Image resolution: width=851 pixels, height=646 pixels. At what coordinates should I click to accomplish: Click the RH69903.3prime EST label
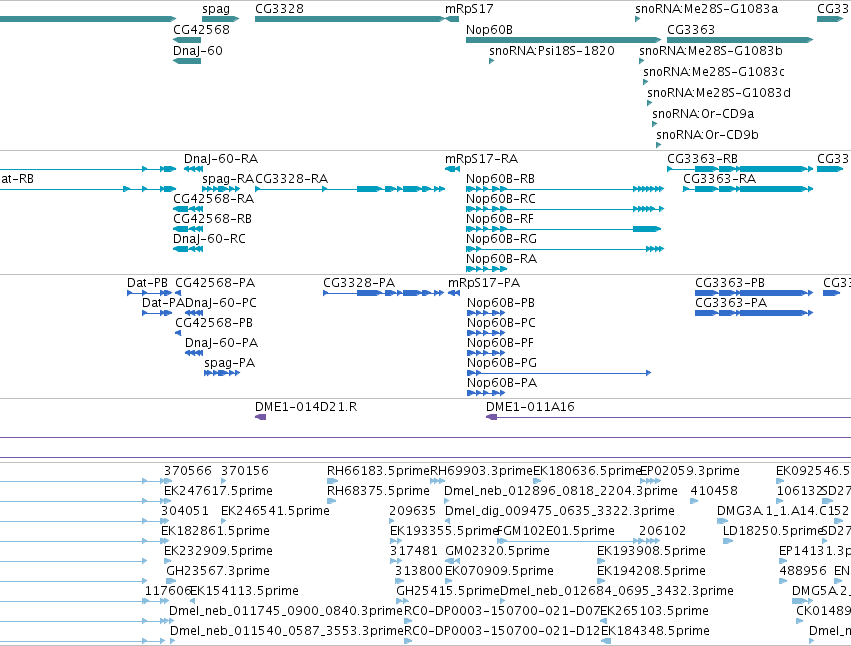pyautogui.click(x=481, y=471)
